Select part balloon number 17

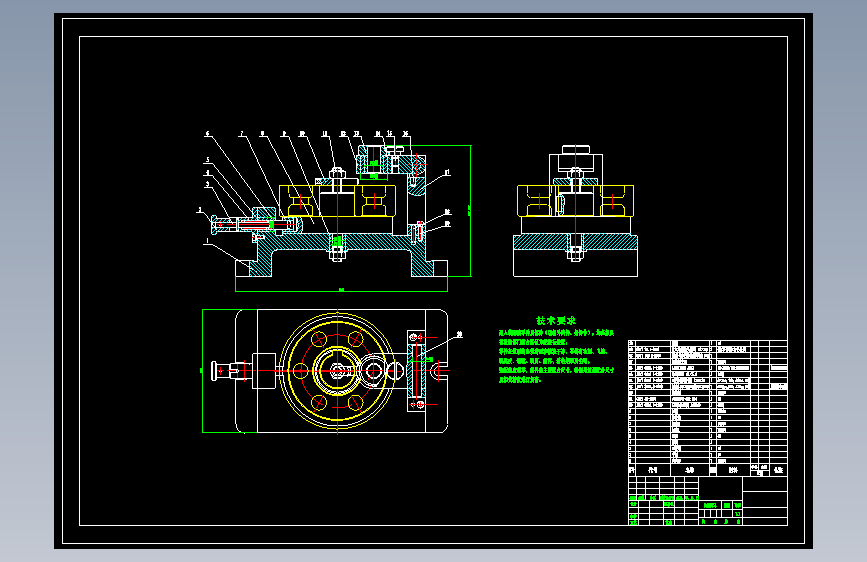point(447,173)
